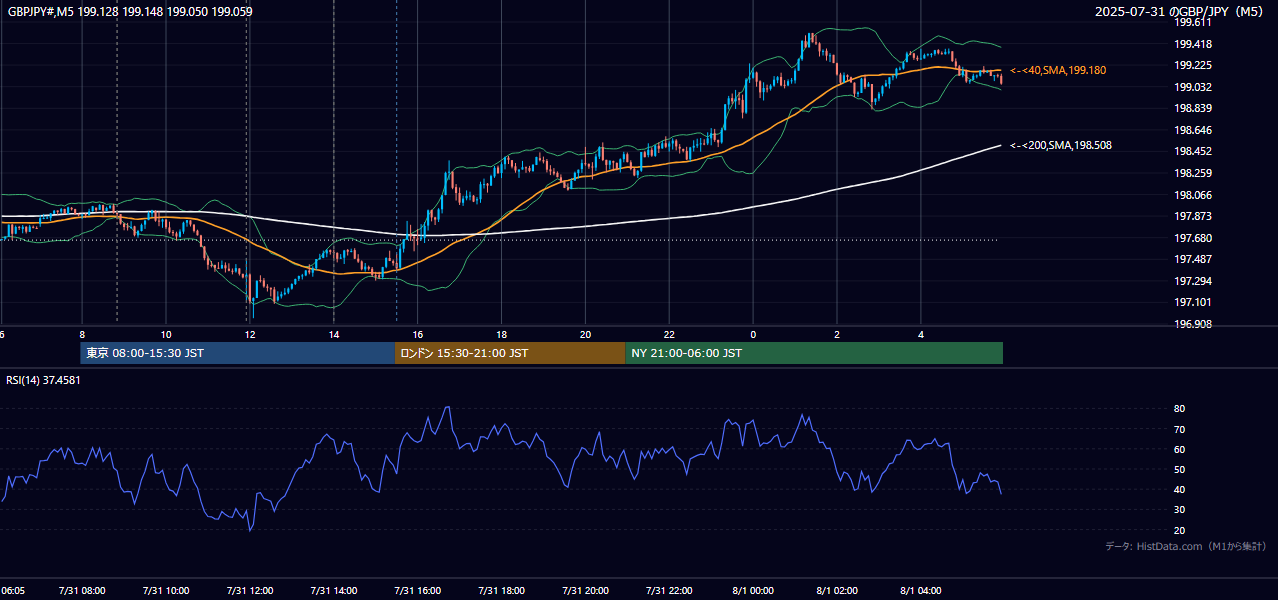
Task: Click the RSI(14) 37.4581 indicator label
Action: click(43, 380)
